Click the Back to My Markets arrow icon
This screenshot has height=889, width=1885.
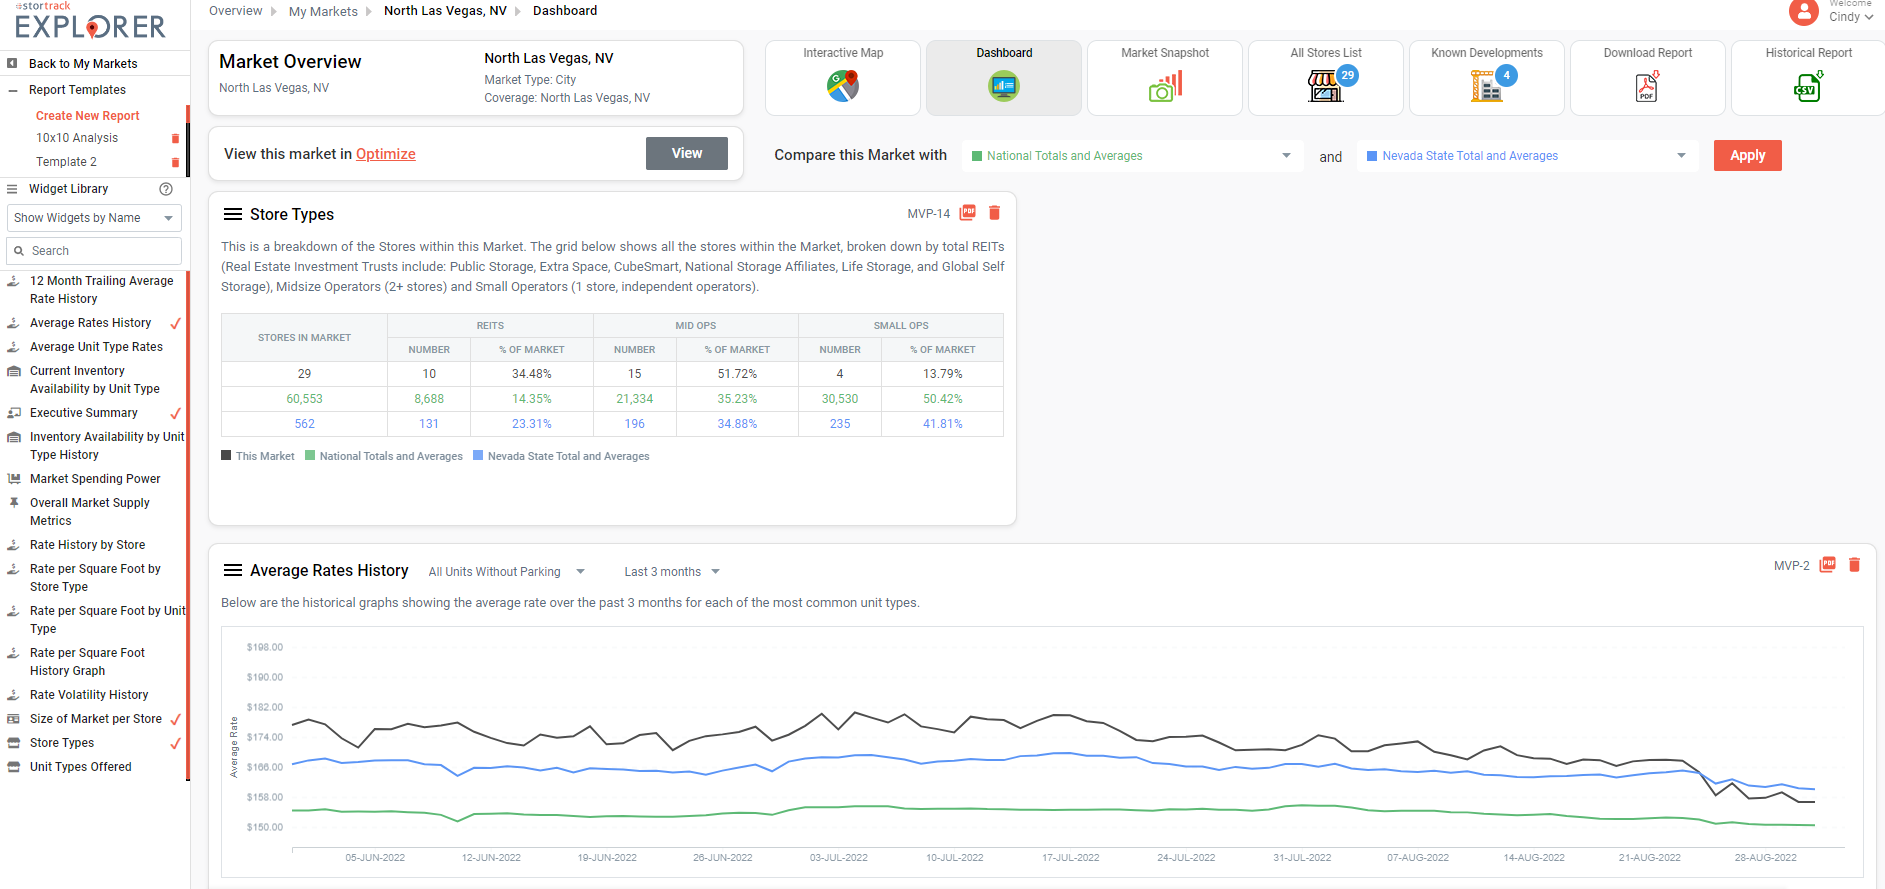coord(12,63)
